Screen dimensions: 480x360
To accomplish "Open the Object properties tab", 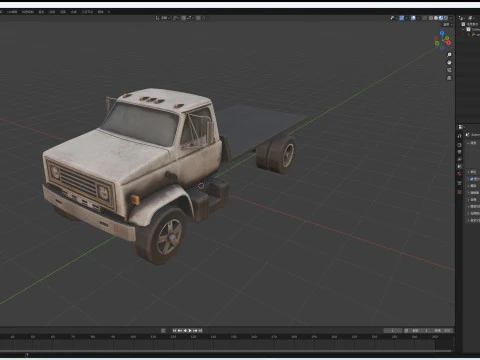I will (x=459, y=183).
